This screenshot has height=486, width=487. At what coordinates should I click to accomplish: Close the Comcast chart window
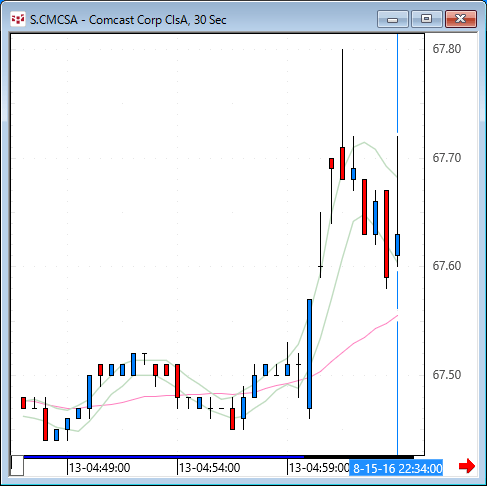pos(461,19)
